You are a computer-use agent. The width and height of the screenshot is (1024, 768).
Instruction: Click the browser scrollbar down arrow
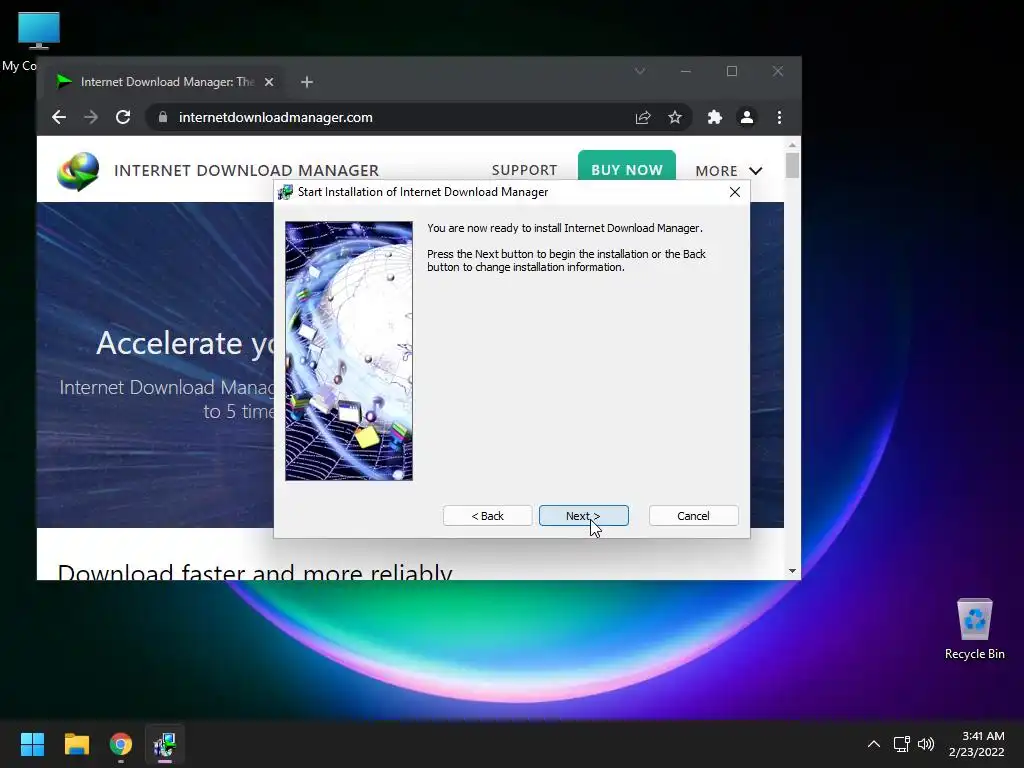[792, 571]
